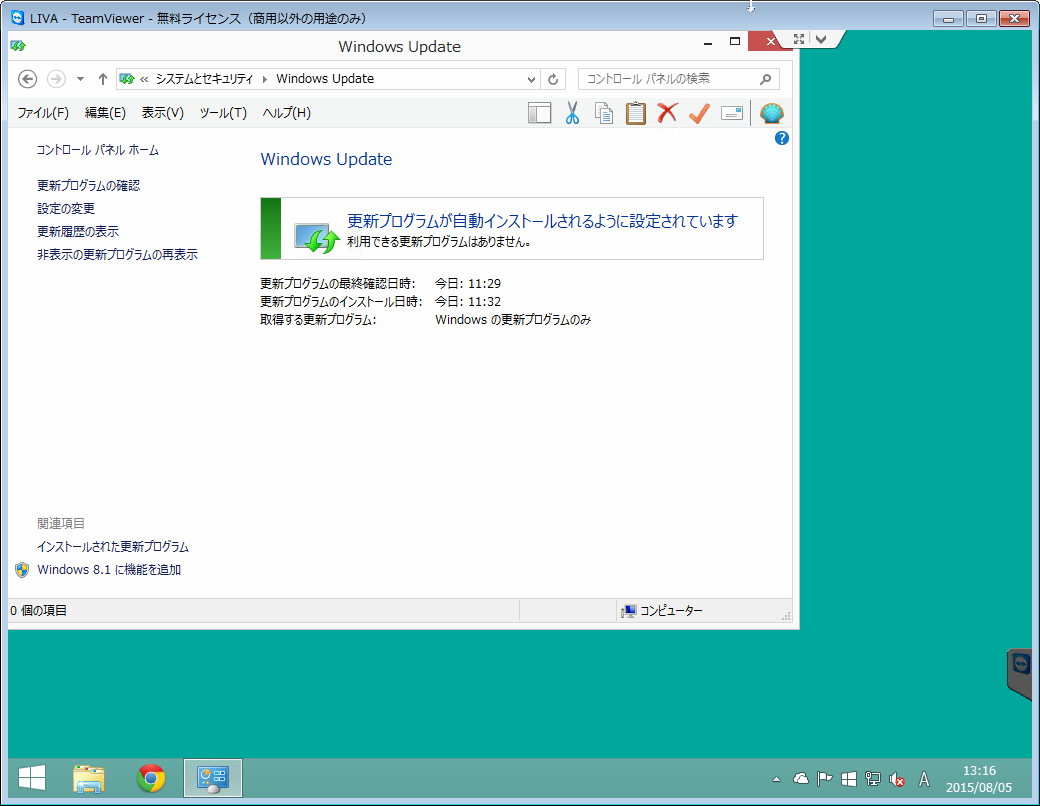Image resolution: width=1040 pixels, height=806 pixels.
Task: Click the red X Delete icon
Action: pos(667,113)
